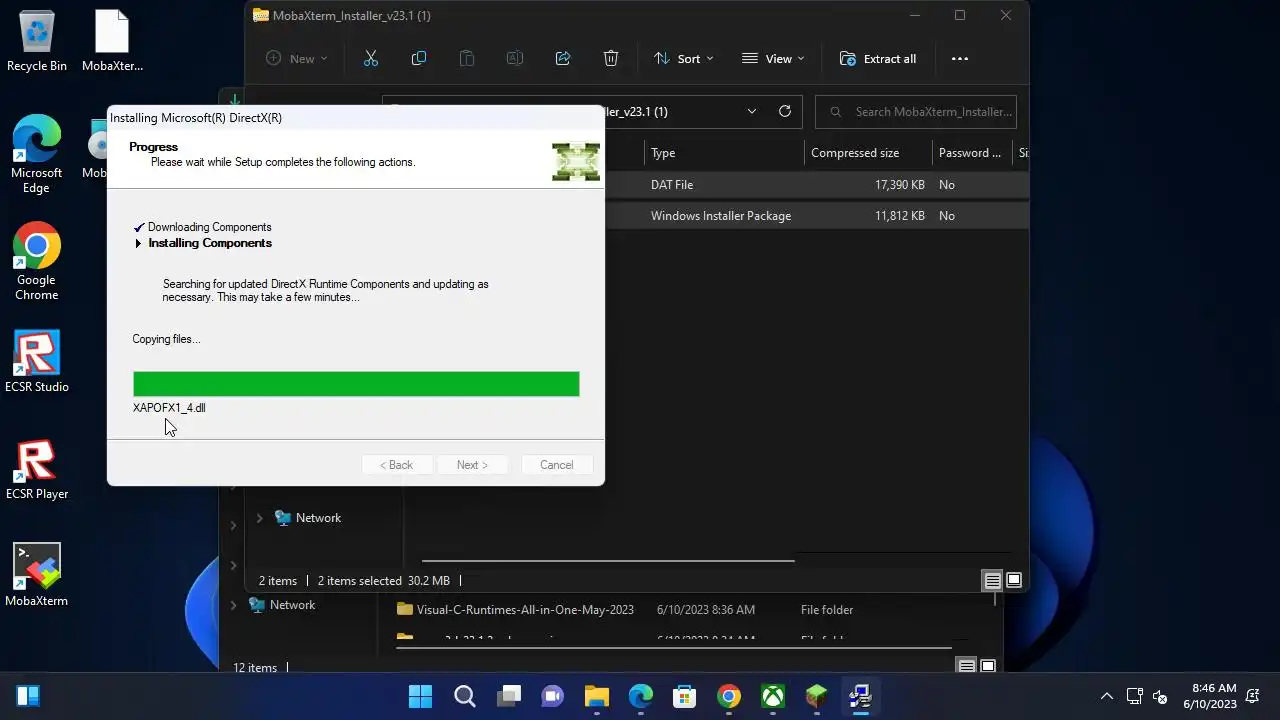Click the 11,812 KB size cell

900,216
